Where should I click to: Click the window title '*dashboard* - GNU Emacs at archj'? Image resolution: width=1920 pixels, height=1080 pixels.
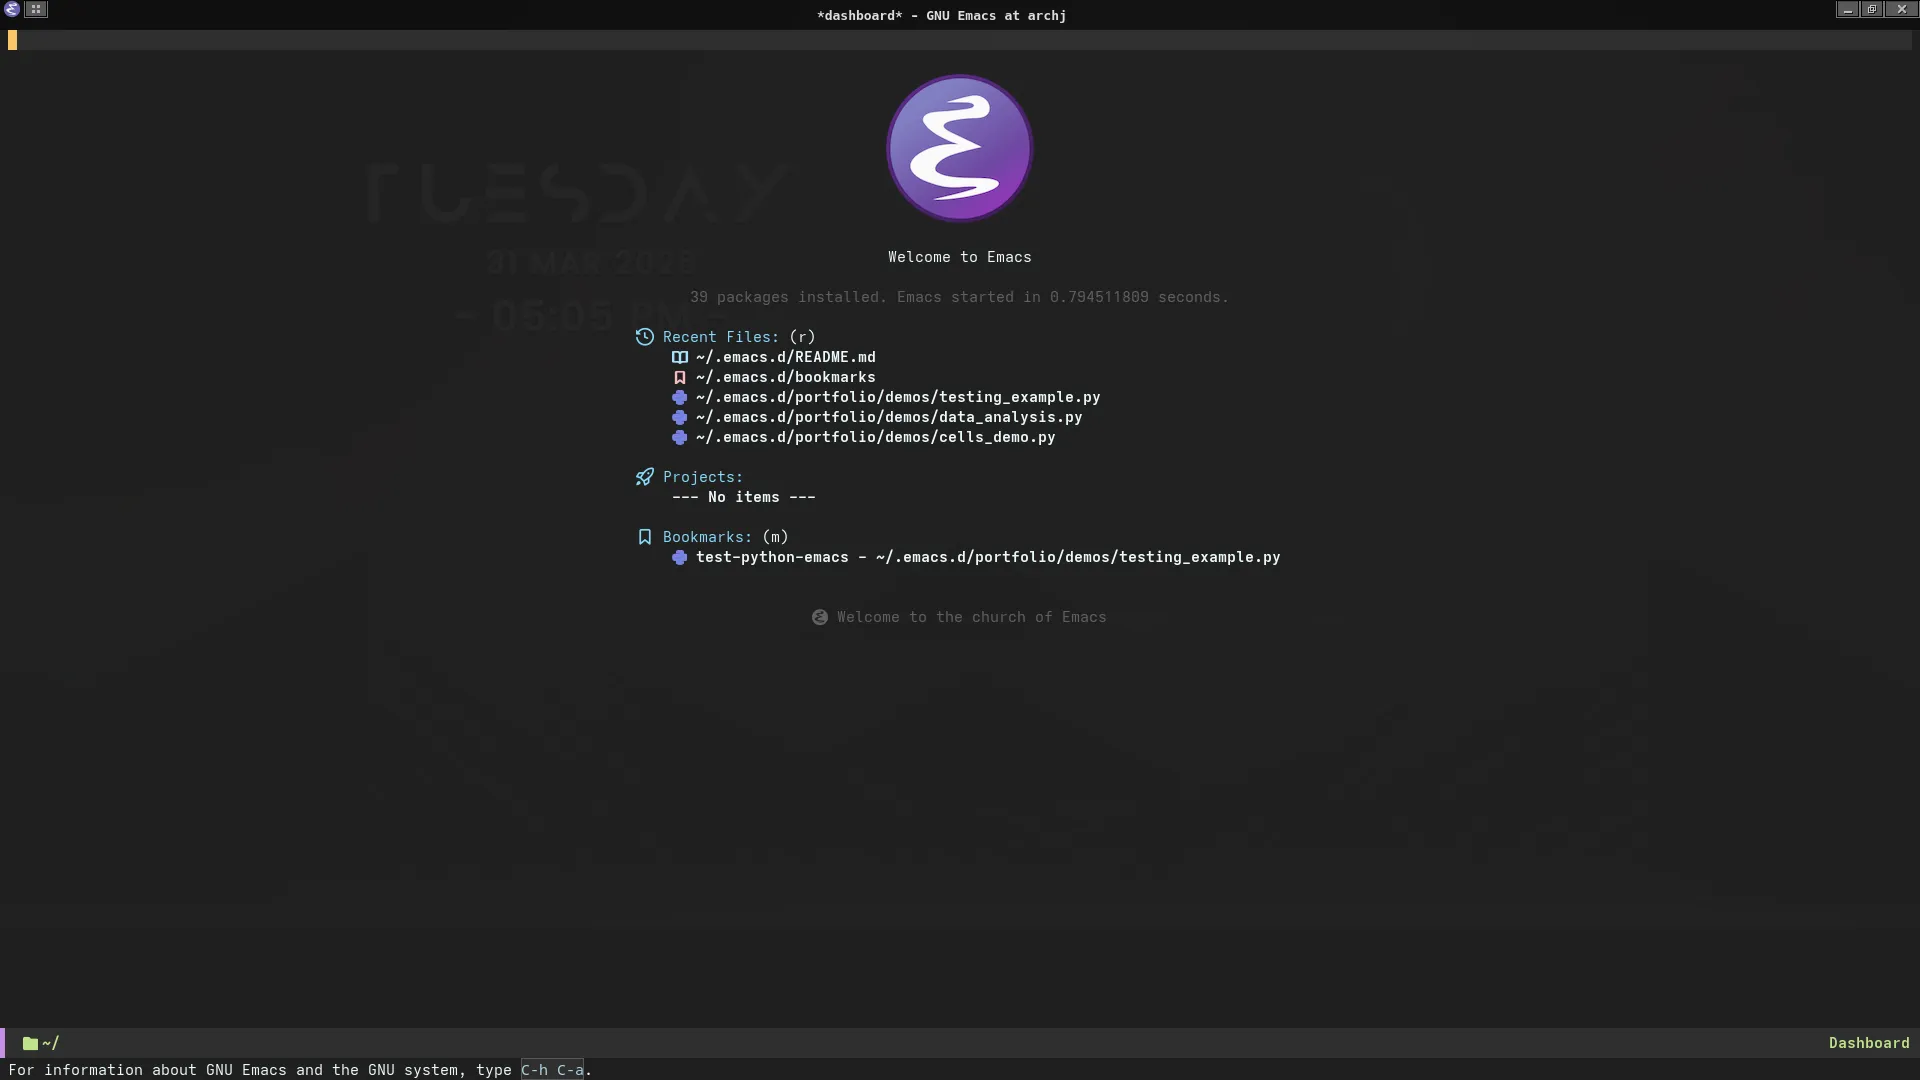pyautogui.click(x=941, y=15)
